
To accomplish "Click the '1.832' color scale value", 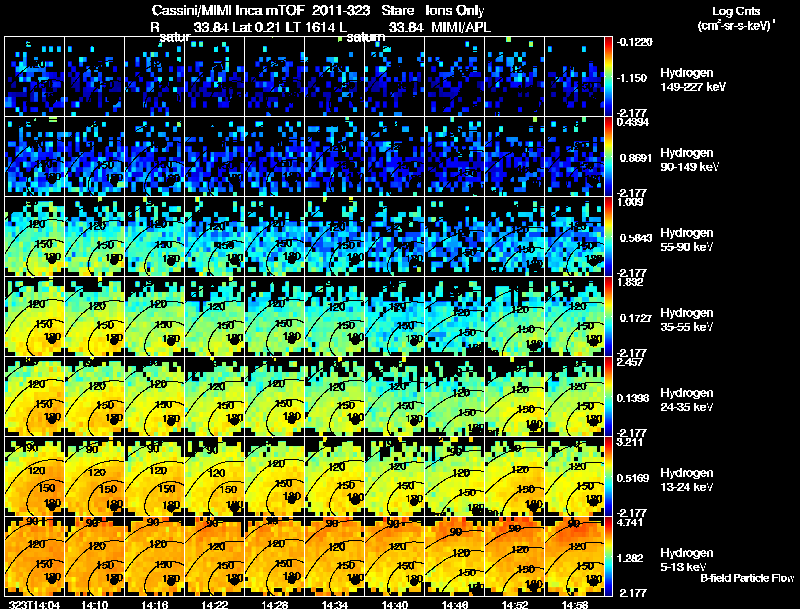I will [630, 282].
